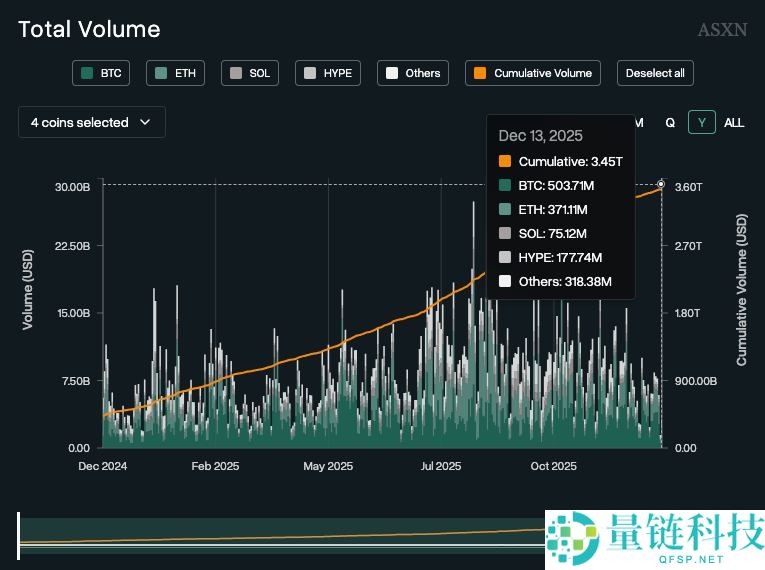Expand the coins selector chevron arrow
This screenshot has height=570, width=765.
[x=145, y=122]
